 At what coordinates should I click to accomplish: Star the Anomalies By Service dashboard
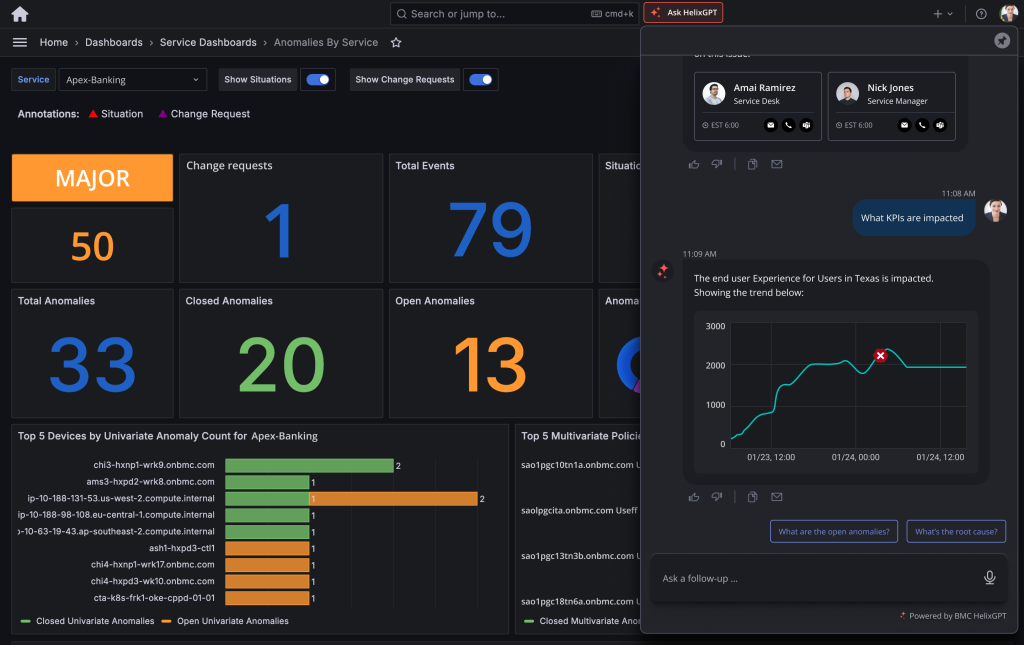[396, 42]
